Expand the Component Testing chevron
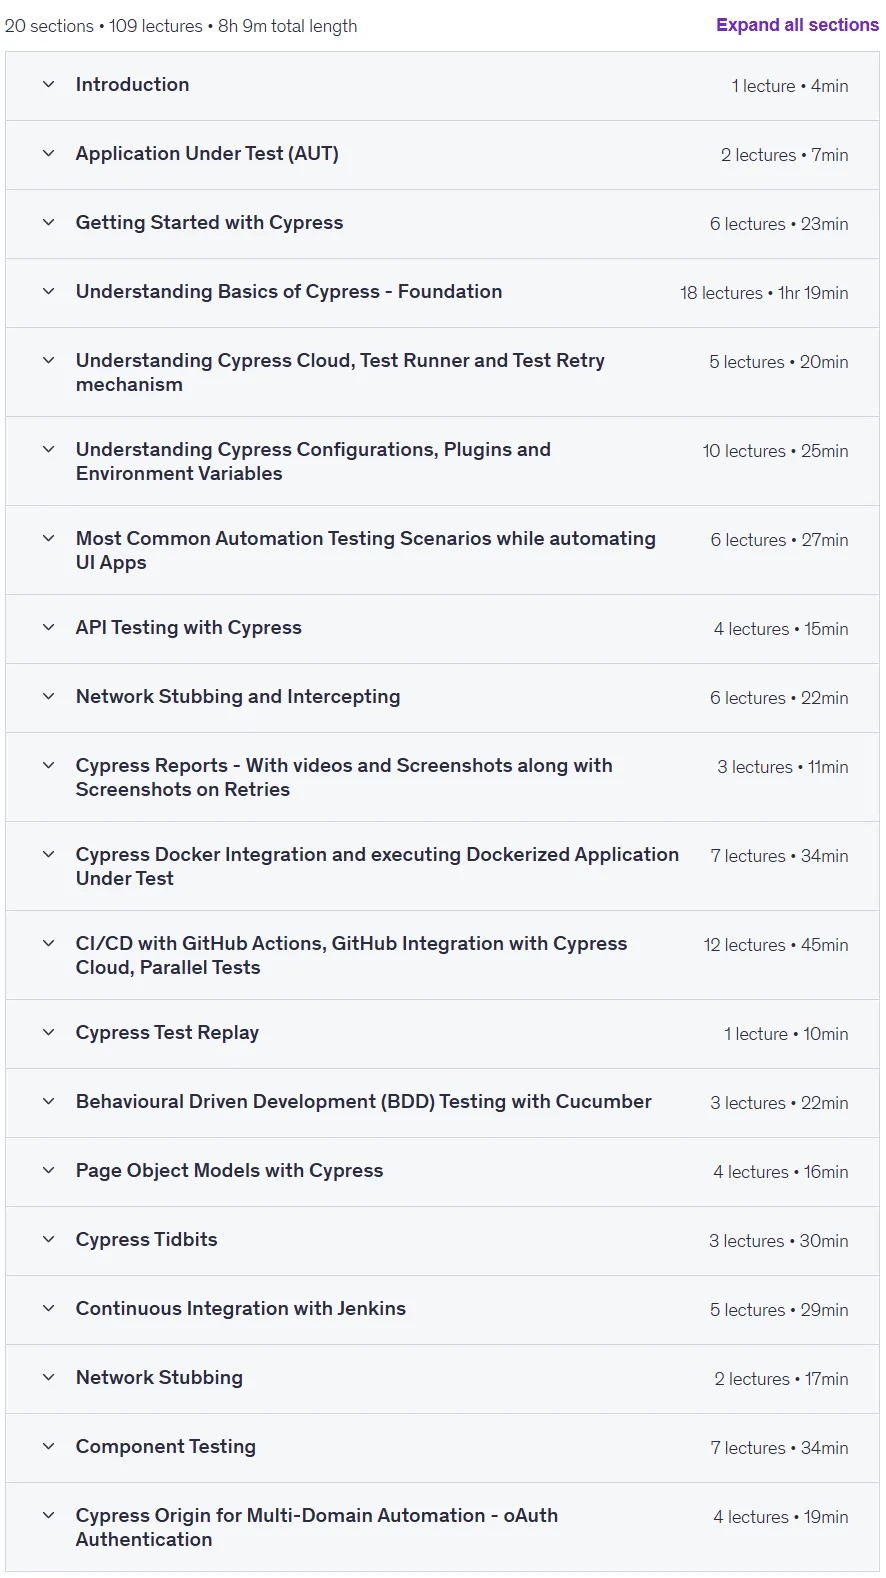The width and height of the screenshot is (886, 1578). 48,1447
